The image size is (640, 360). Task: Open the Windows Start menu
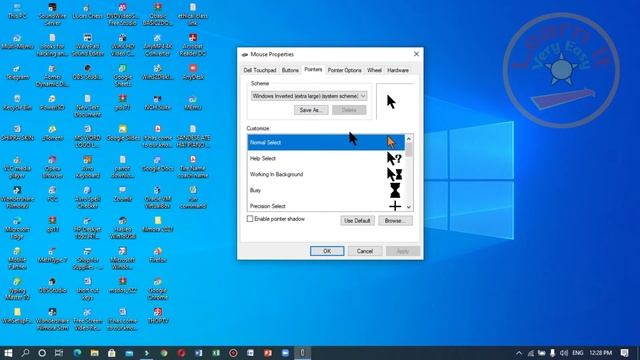(x=8, y=353)
